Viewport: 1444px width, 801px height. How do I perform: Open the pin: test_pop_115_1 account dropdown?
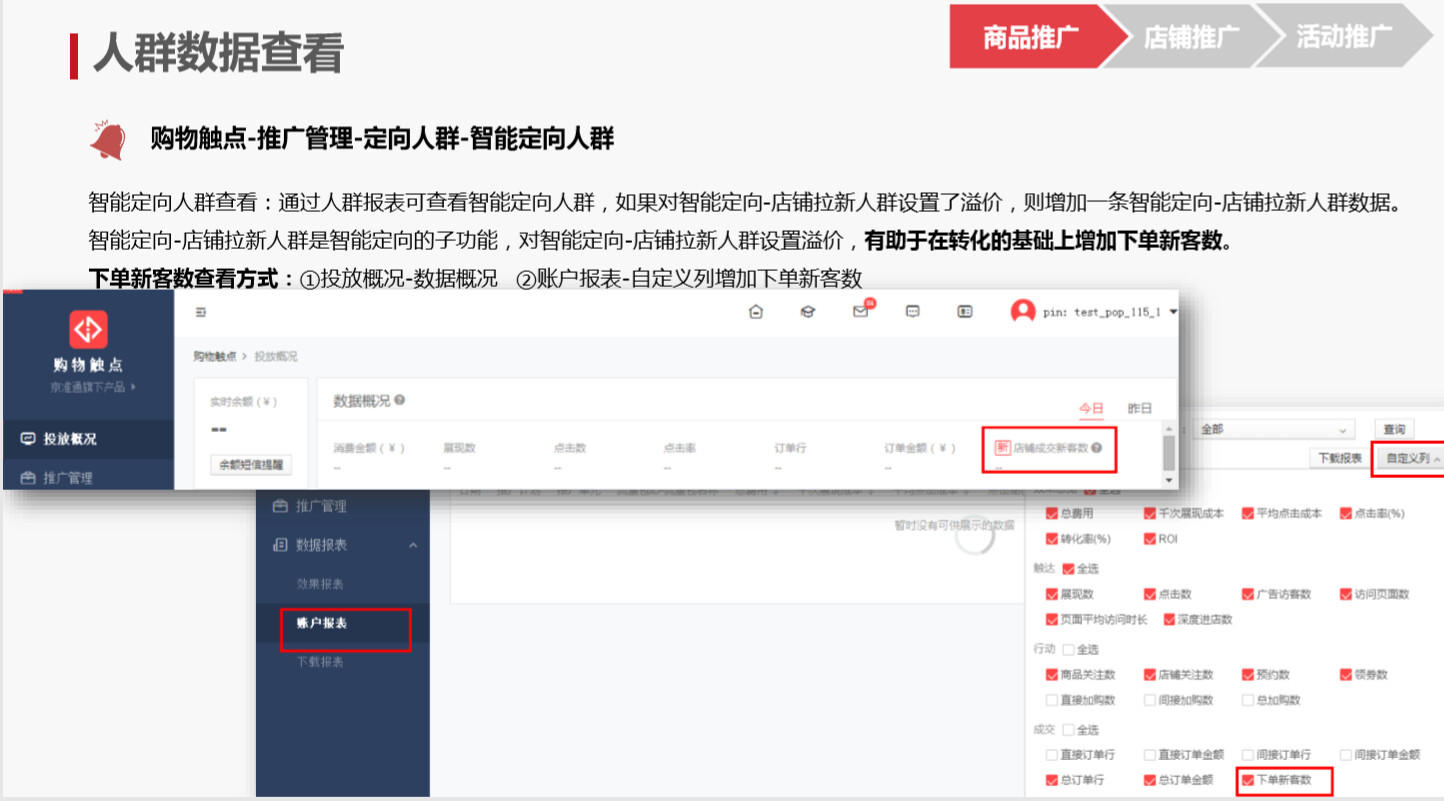point(1110,312)
